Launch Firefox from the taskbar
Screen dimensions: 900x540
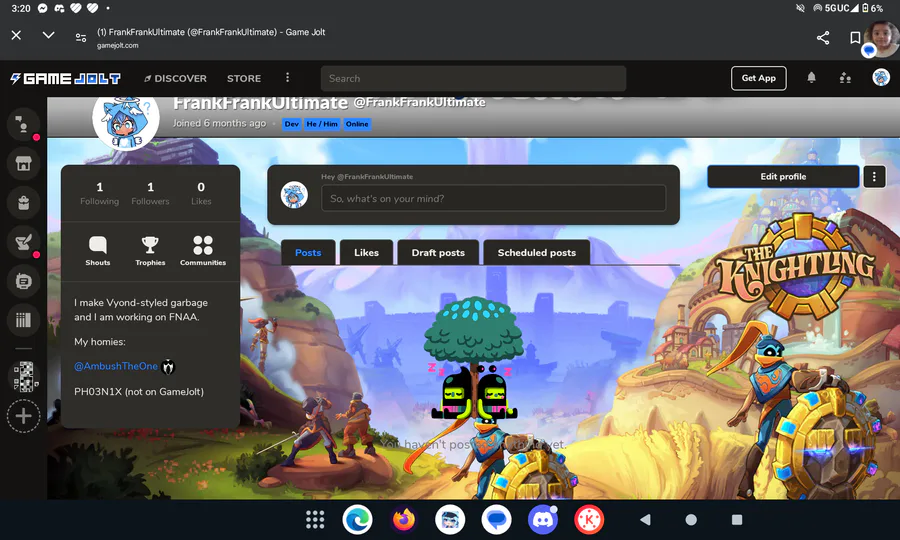[404, 520]
